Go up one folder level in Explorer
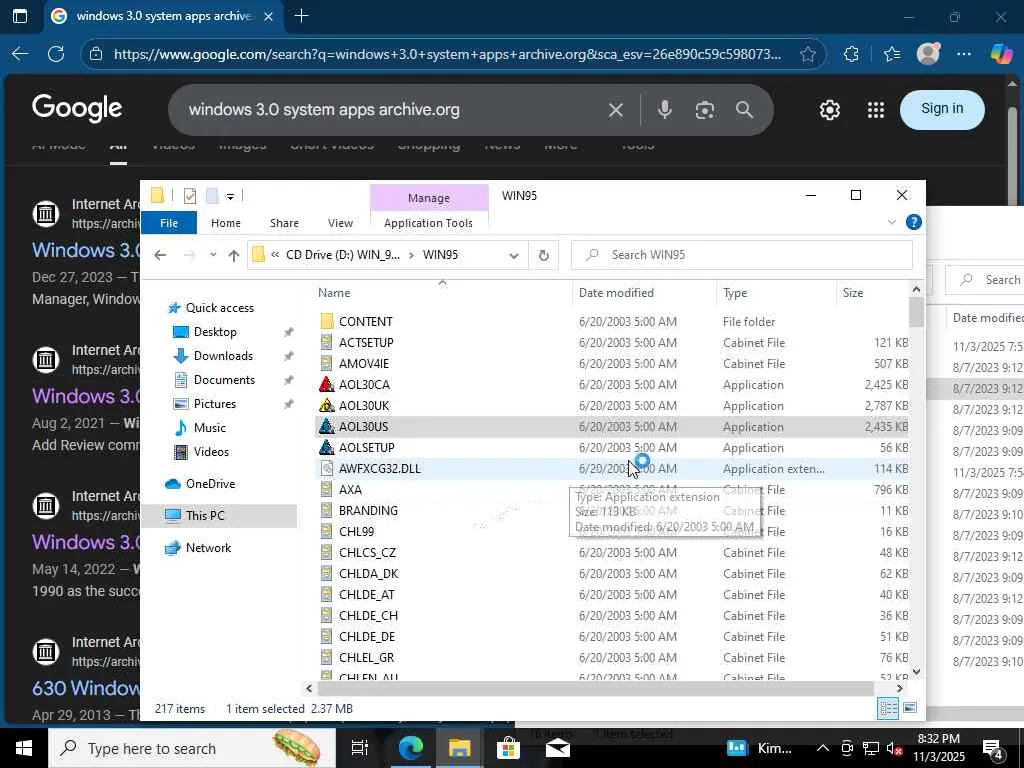The width and height of the screenshot is (1024, 768). pyautogui.click(x=234, y=255)
